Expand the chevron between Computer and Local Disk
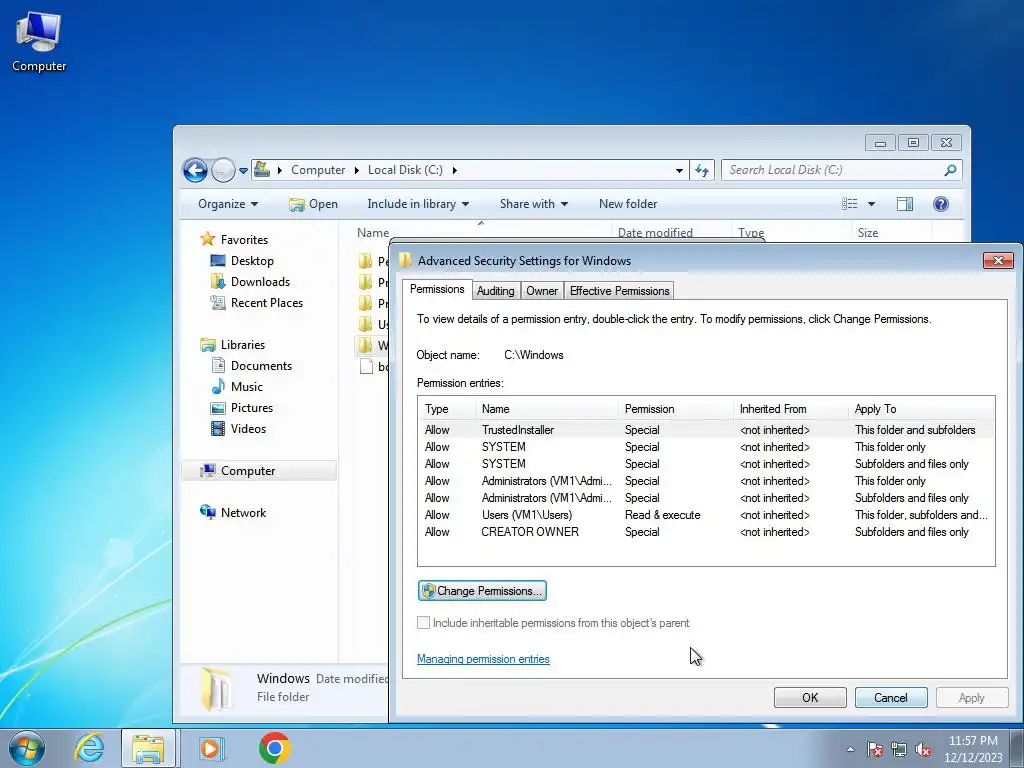 357,170
